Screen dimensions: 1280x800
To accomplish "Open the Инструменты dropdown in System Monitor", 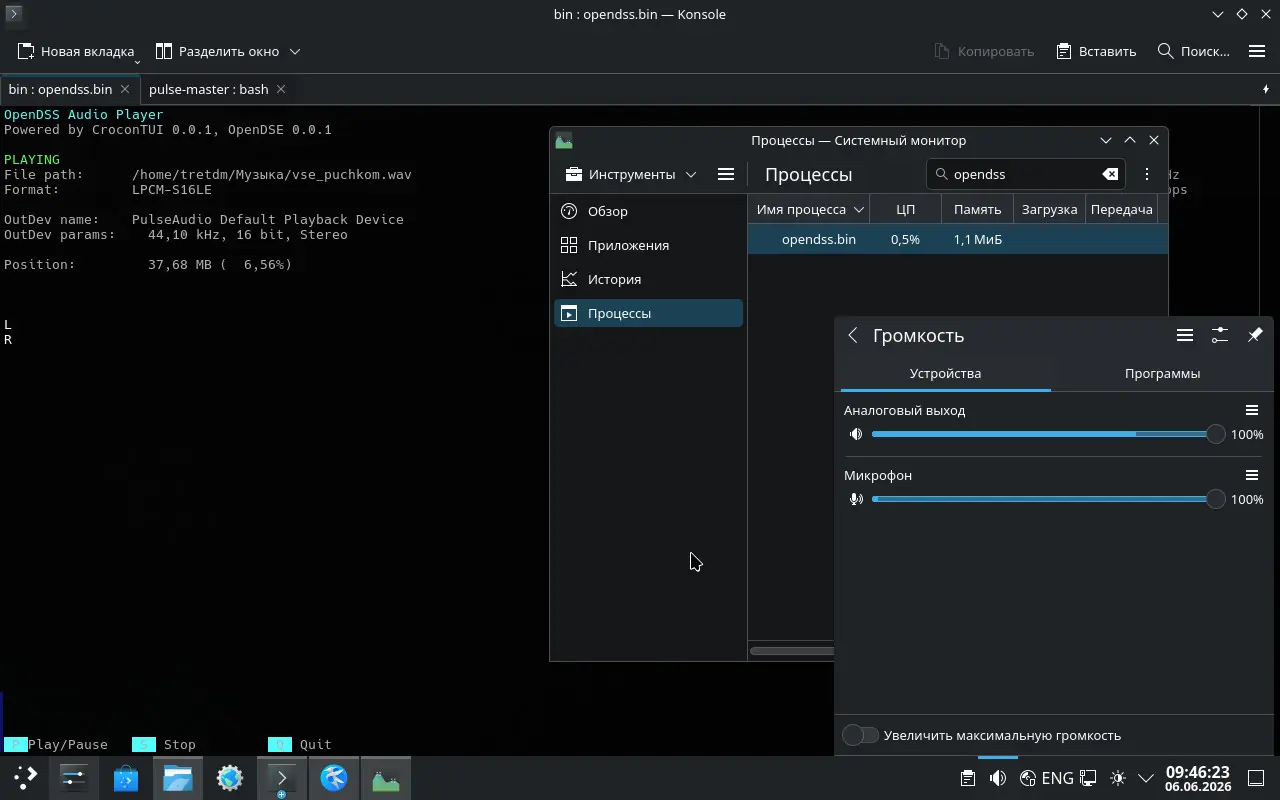I will pyautogui.click(x=631, y=174).
